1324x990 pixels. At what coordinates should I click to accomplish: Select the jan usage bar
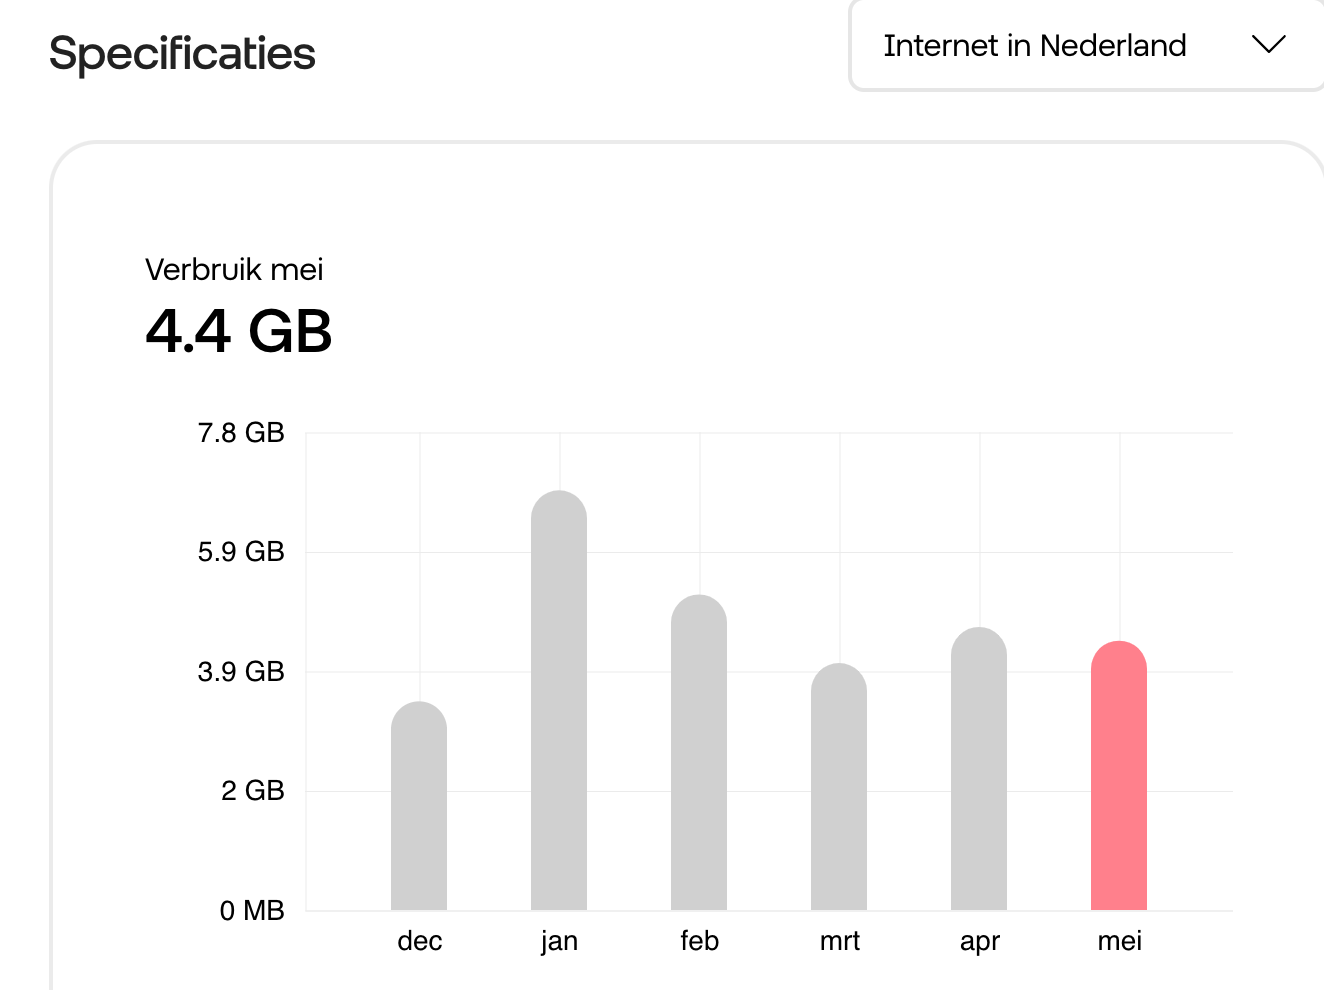(559, 700)
